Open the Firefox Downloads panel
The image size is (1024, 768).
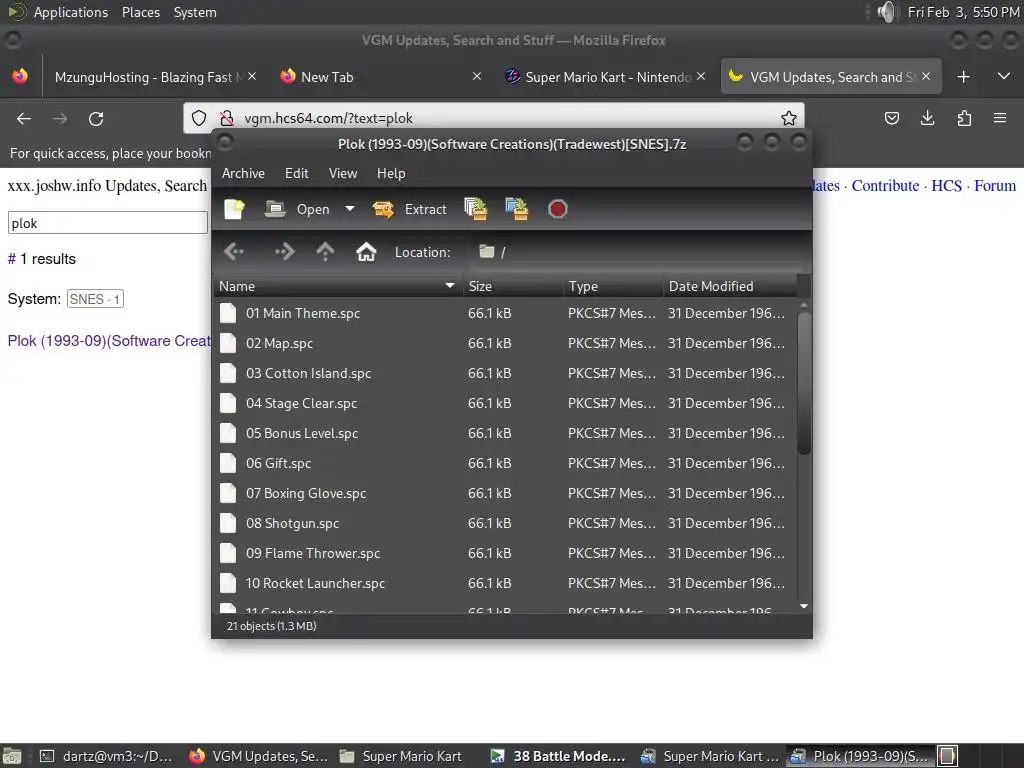coord(927,118)
